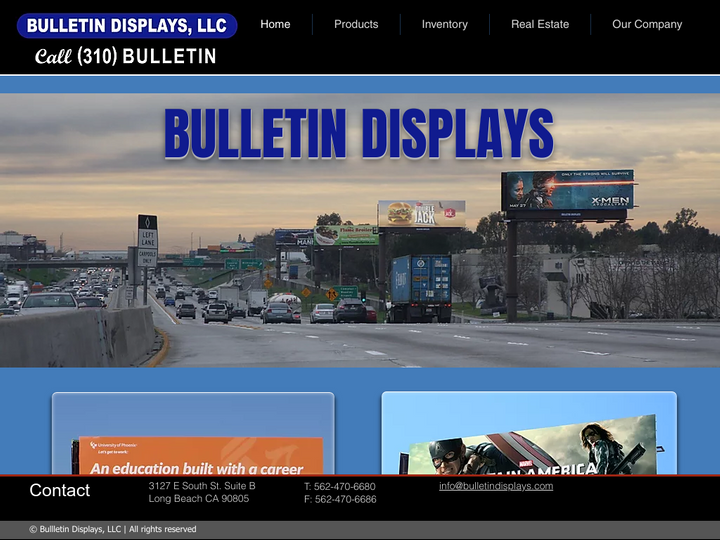Click the Bulletin Displays, LLC logo badge
Viewport: 720px width, 540px height.
click(x=127, y=25)
